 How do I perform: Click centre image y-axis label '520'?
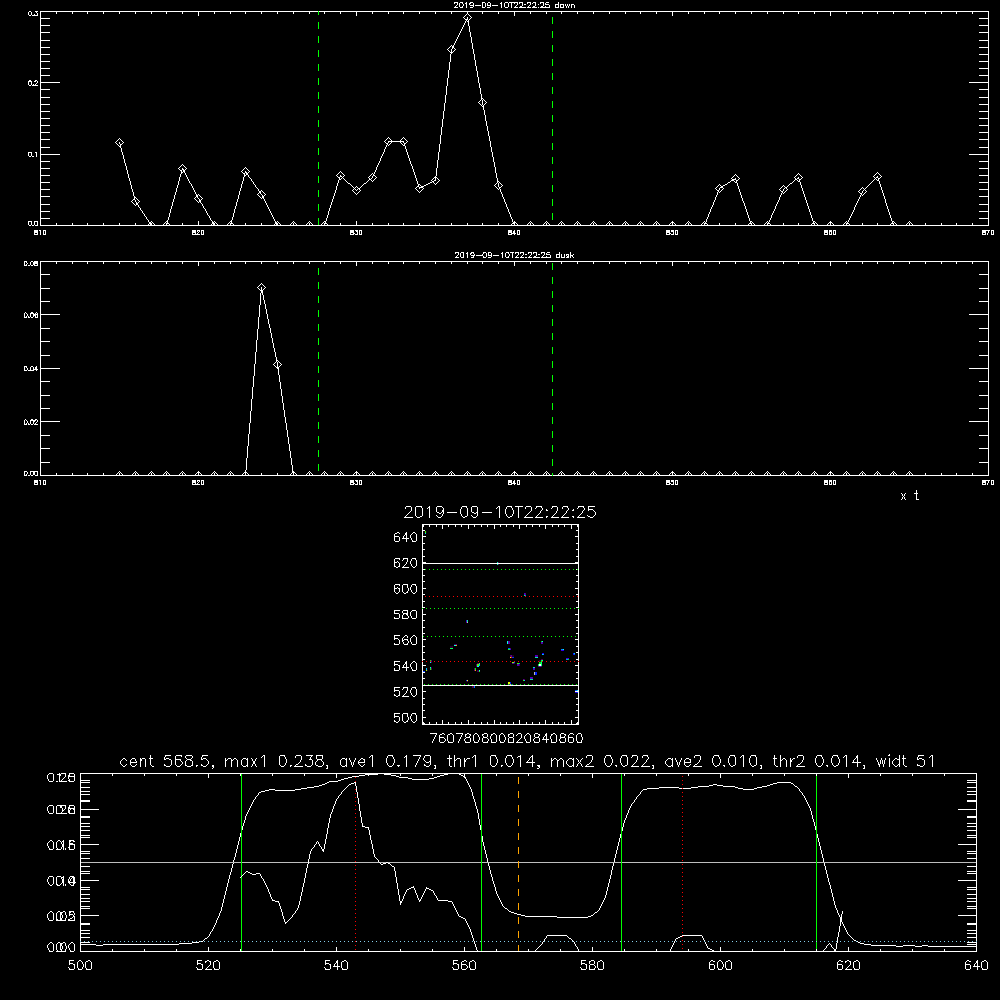click(406, 692)
